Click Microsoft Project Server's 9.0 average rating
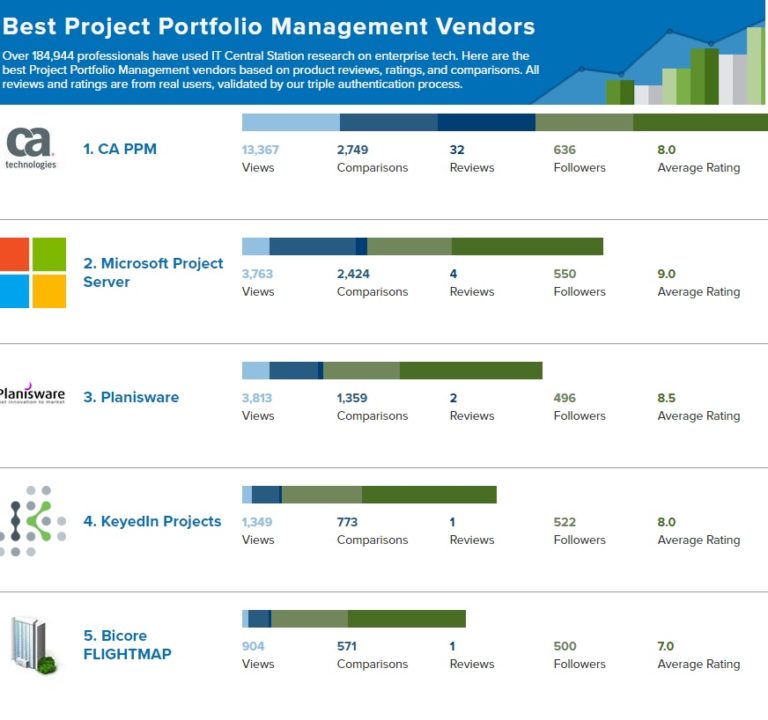The image size is (768, 720). click(666, 273)
